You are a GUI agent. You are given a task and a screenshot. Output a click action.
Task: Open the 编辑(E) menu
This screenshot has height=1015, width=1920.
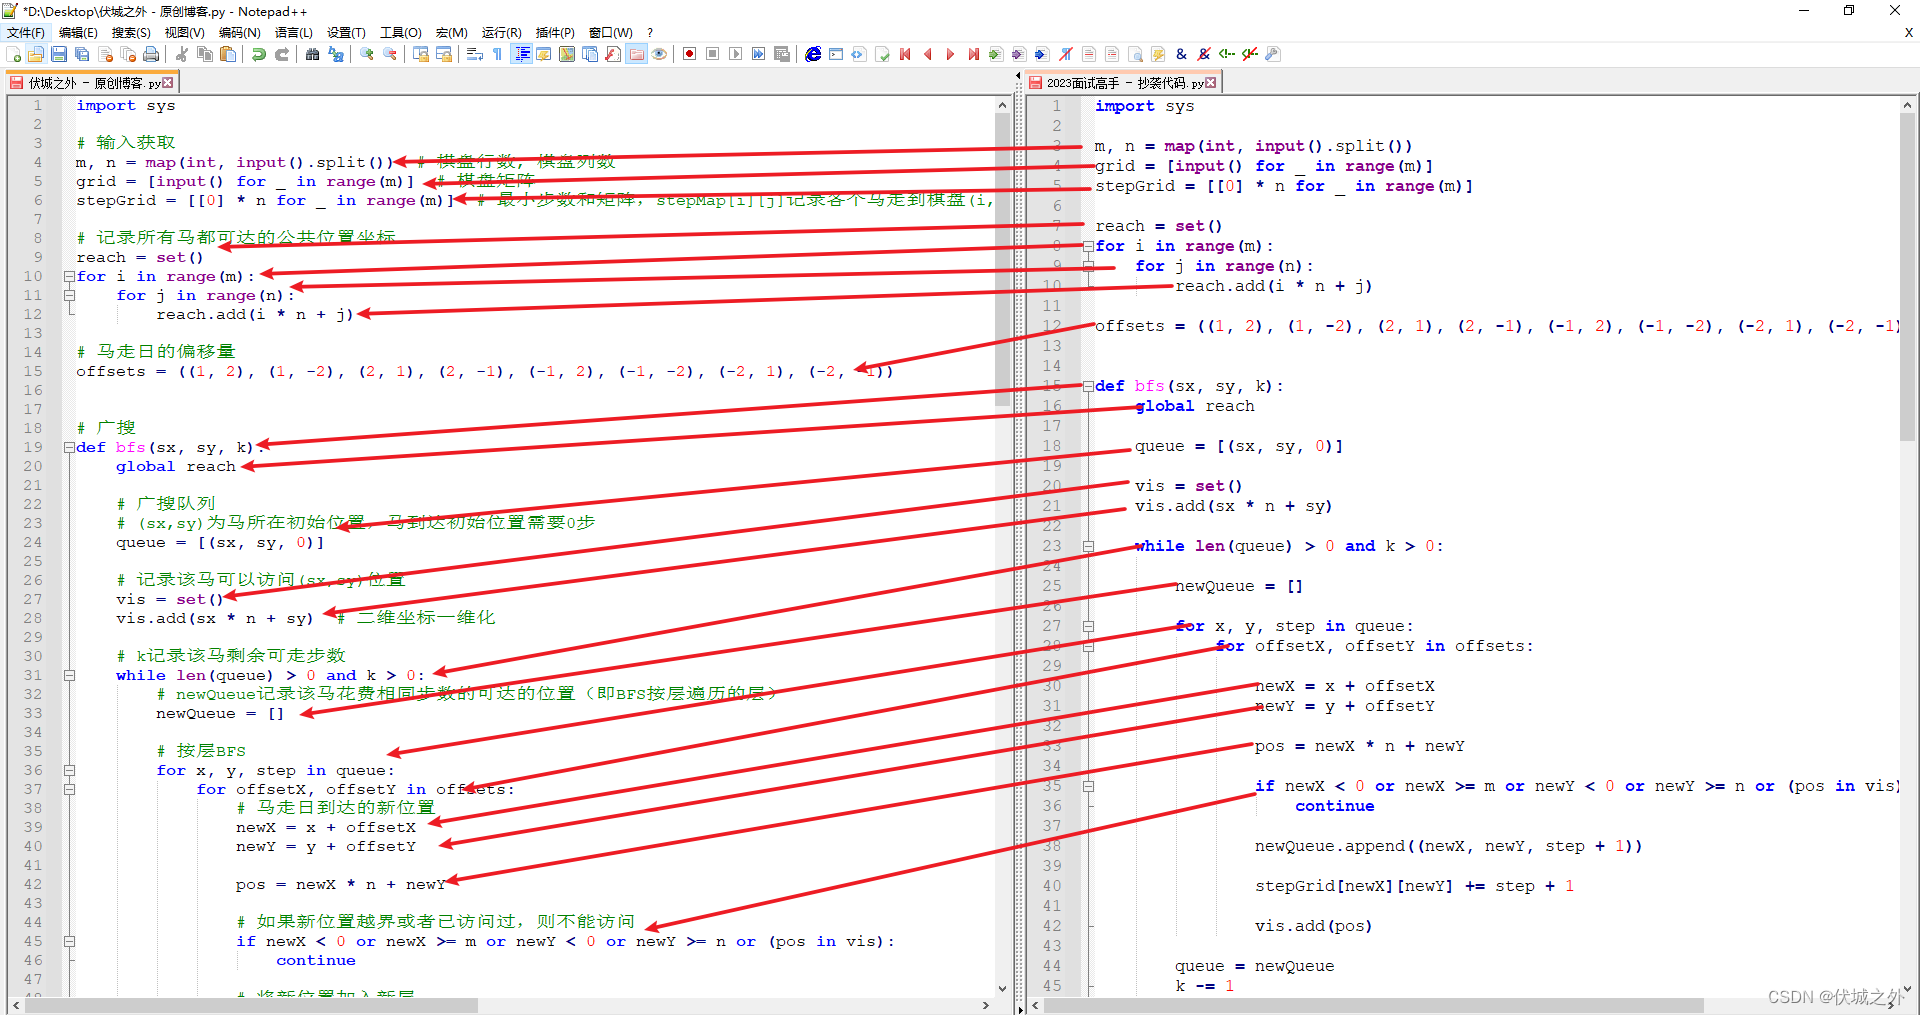[x=78, y=32]
